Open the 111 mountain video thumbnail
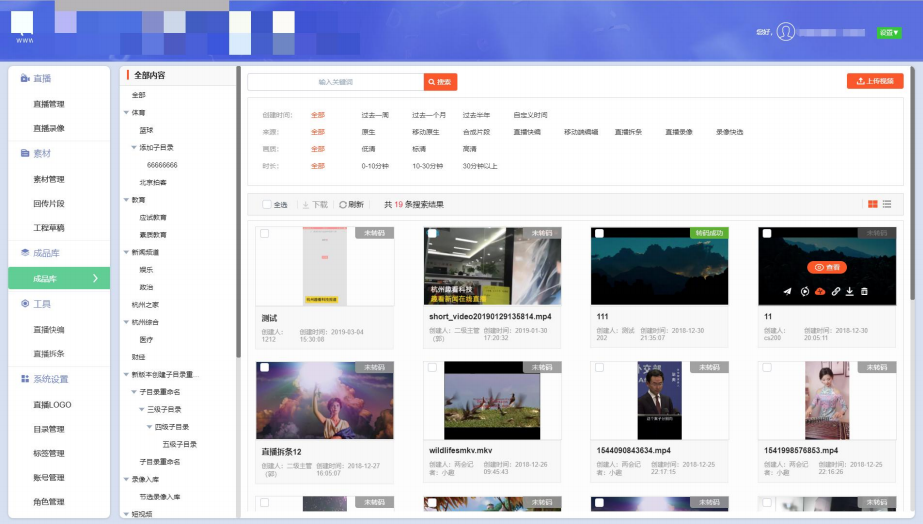 coord(659,266)
